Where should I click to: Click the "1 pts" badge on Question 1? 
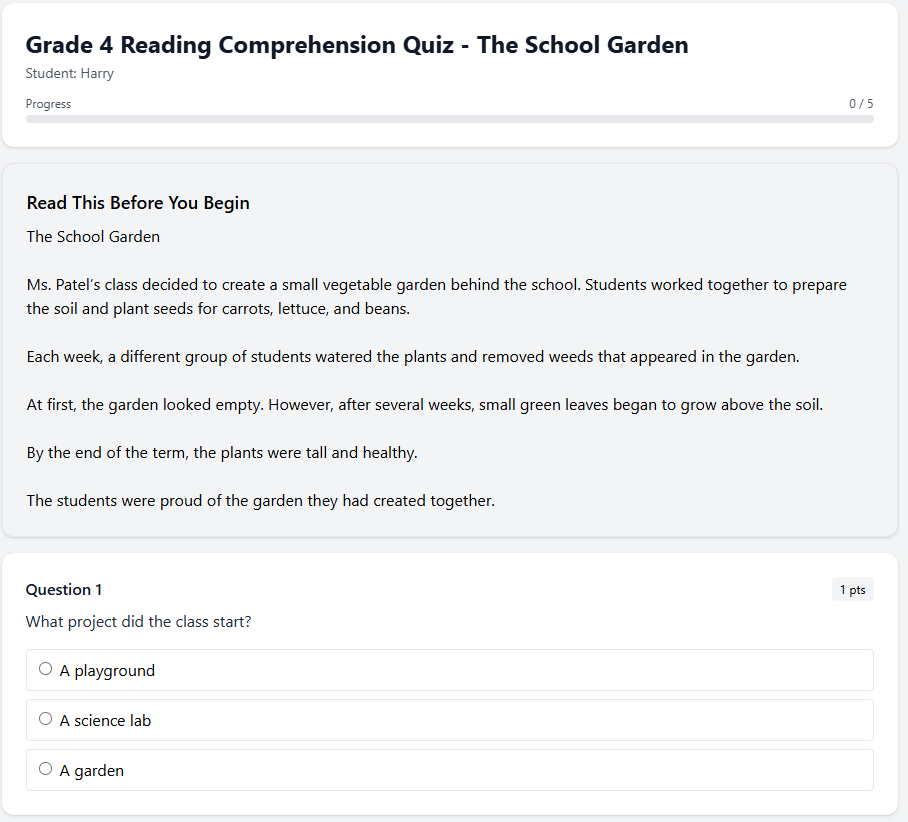tap(852, 589)
